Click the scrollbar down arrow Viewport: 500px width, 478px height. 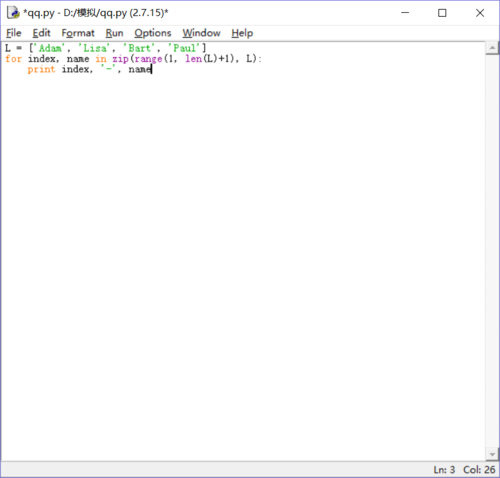click(x=492, y=454)
